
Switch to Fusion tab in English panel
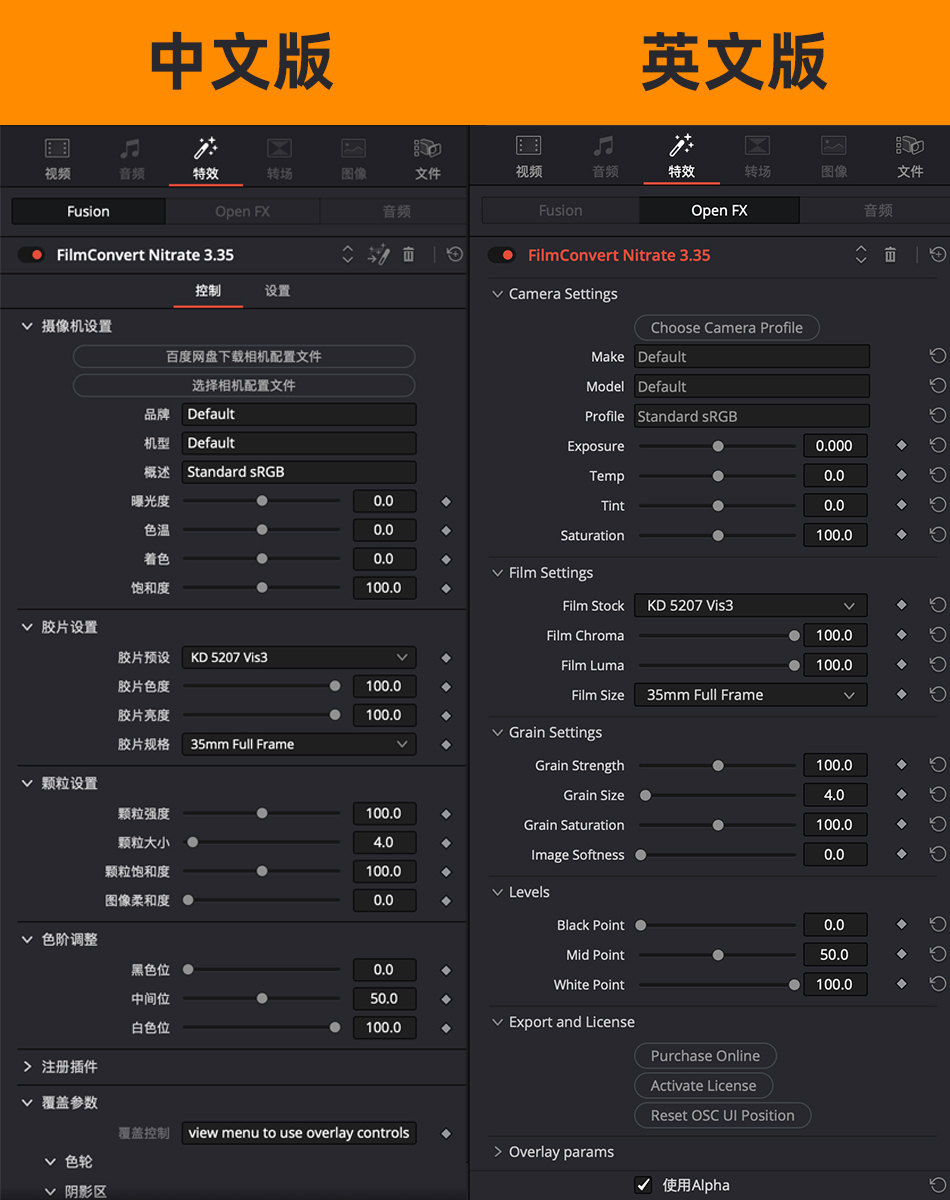[560, 210]
